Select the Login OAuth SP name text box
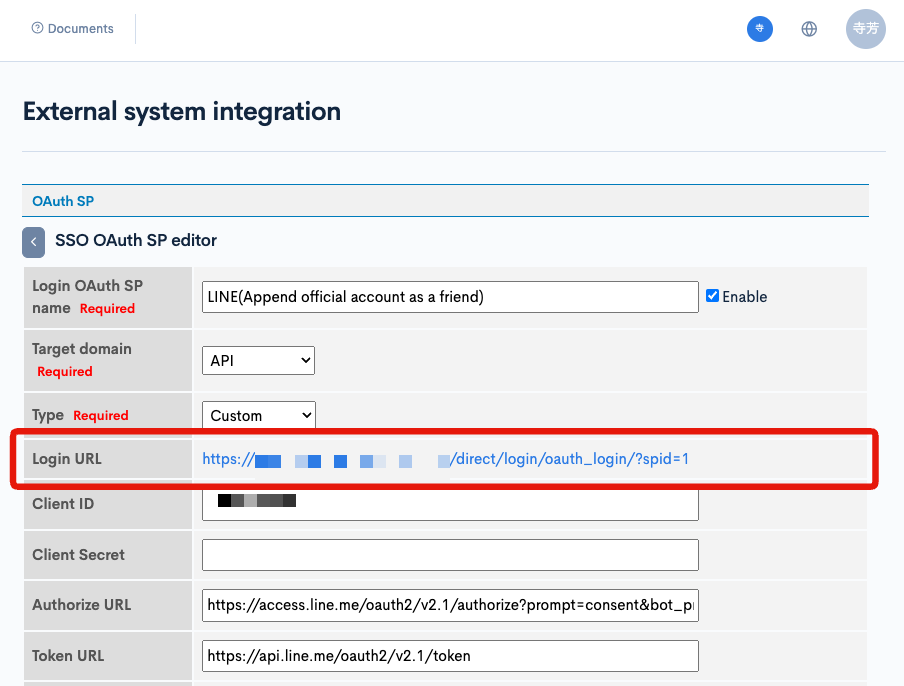The height and width of the screenshot is (686, 904). tap(450, 296)
